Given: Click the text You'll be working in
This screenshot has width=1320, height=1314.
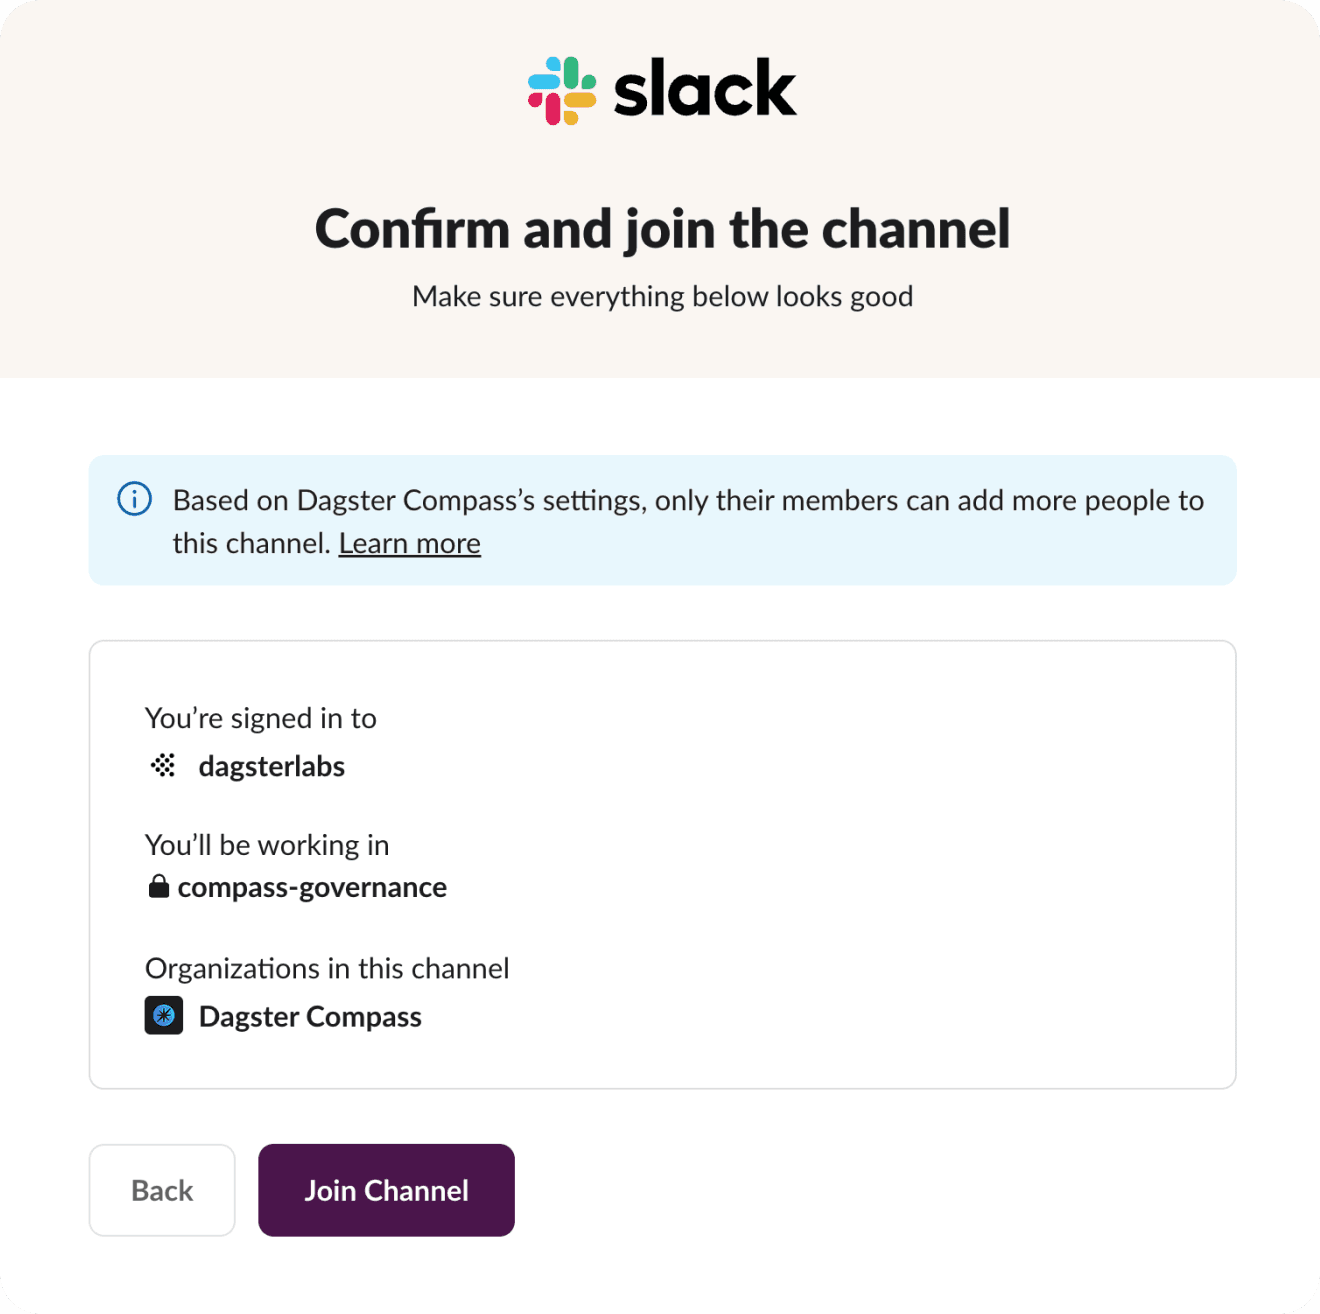Looking at the screenshot, I should [x=266, y=844].
